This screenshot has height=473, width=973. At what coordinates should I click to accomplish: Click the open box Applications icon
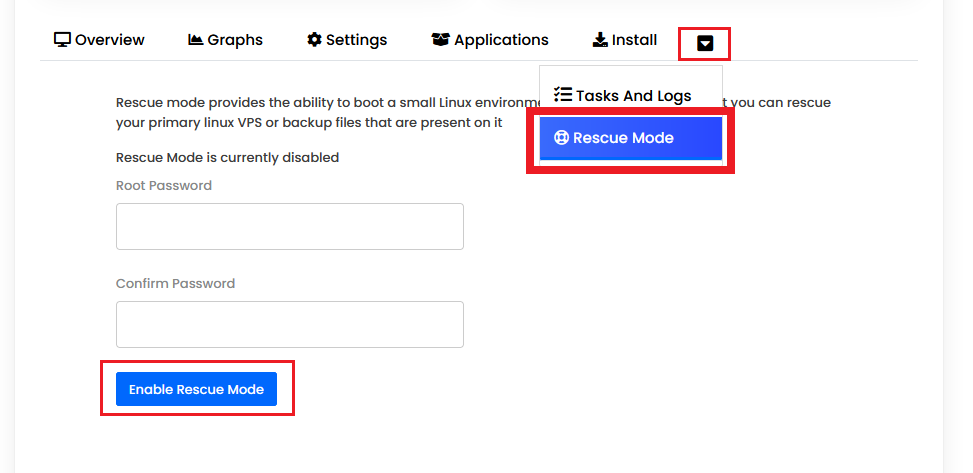click(x=440, y=40)
